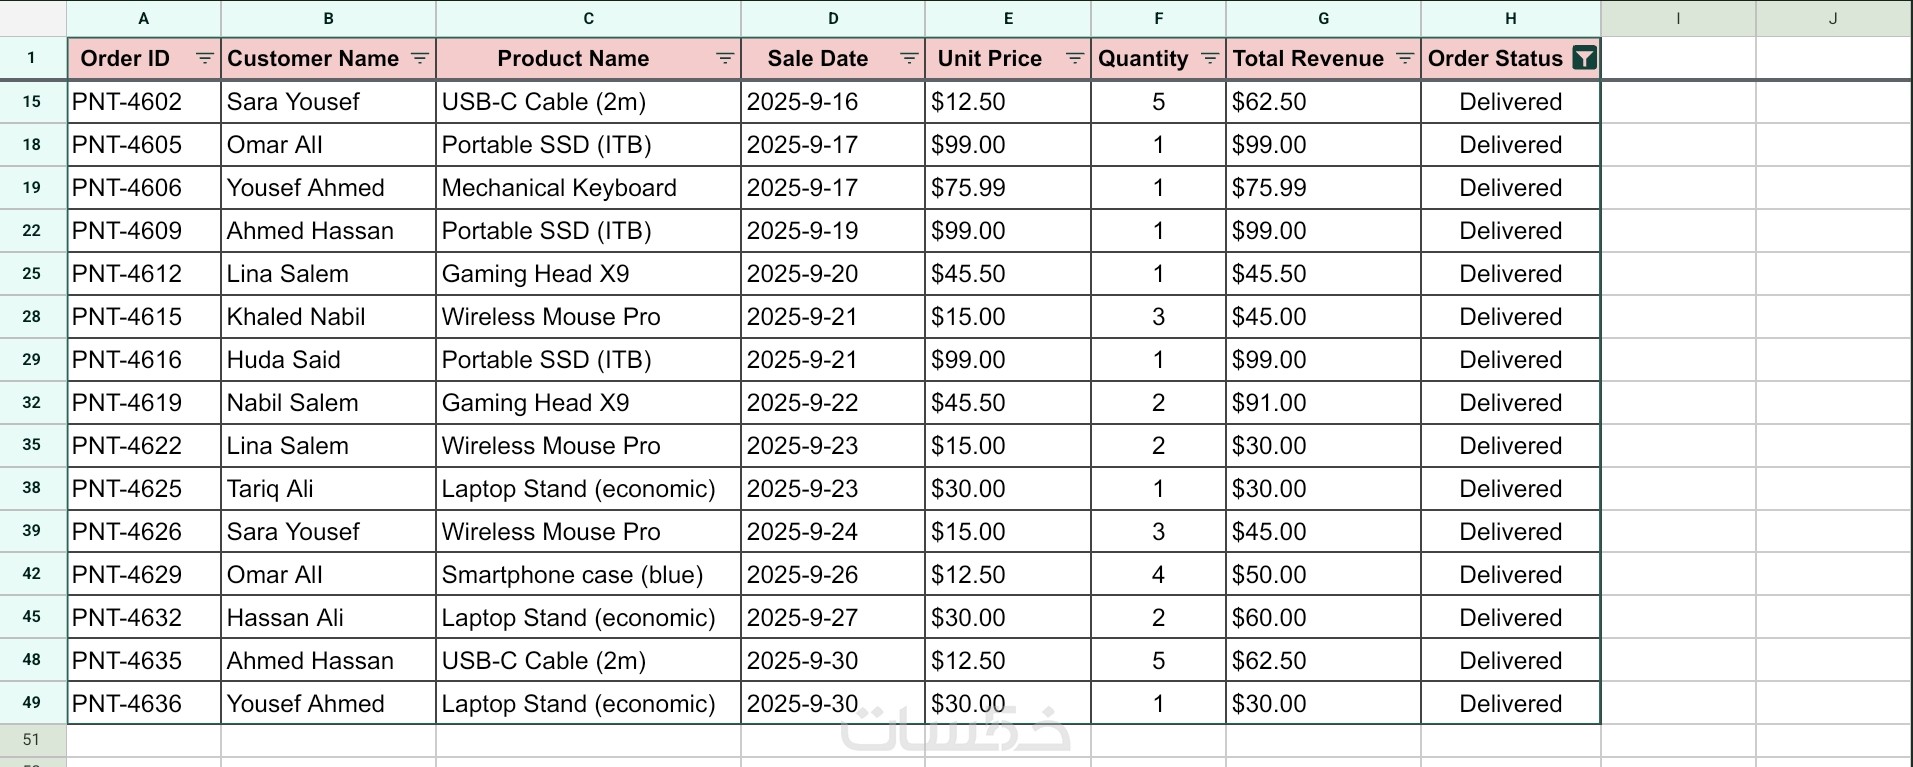Open the Product Name filter icon
The image size is (1913, 767).
(x=725, y=59)
